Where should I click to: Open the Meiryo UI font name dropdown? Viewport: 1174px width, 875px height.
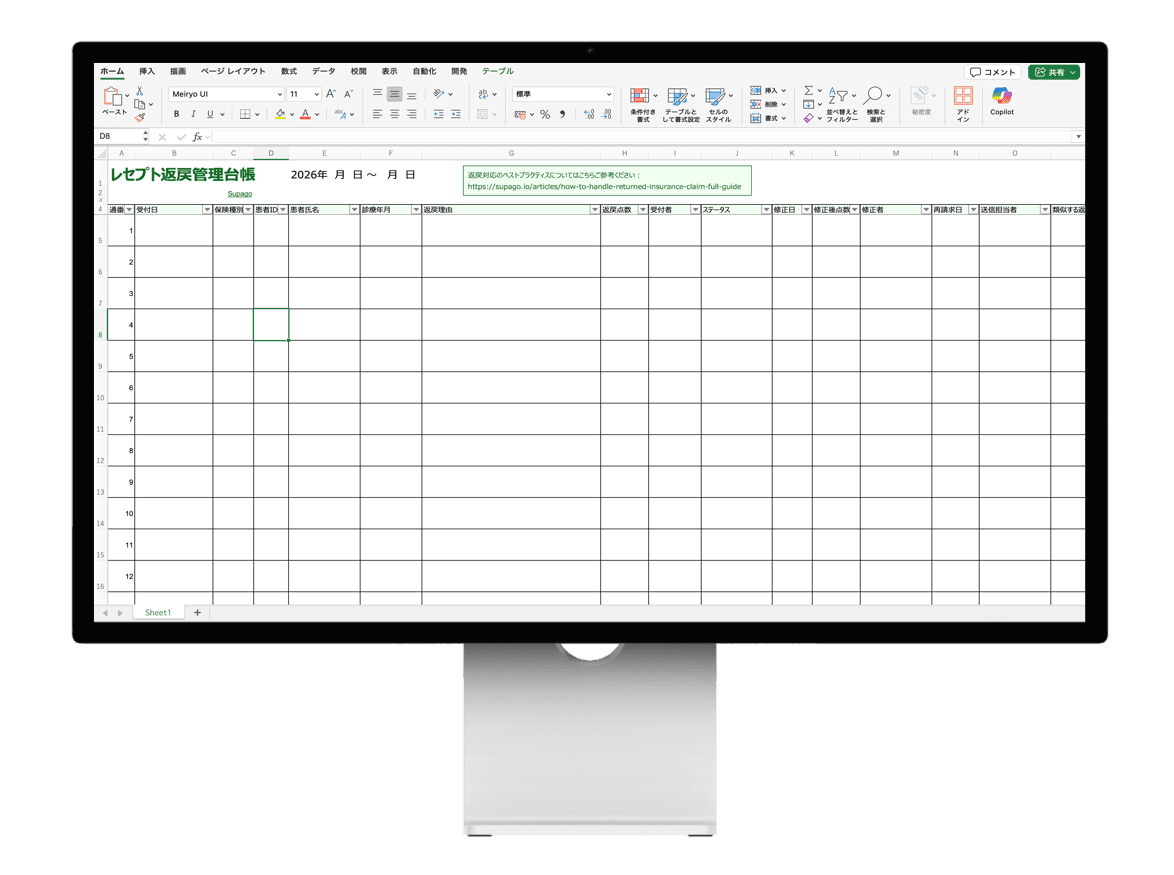point(279,94)
